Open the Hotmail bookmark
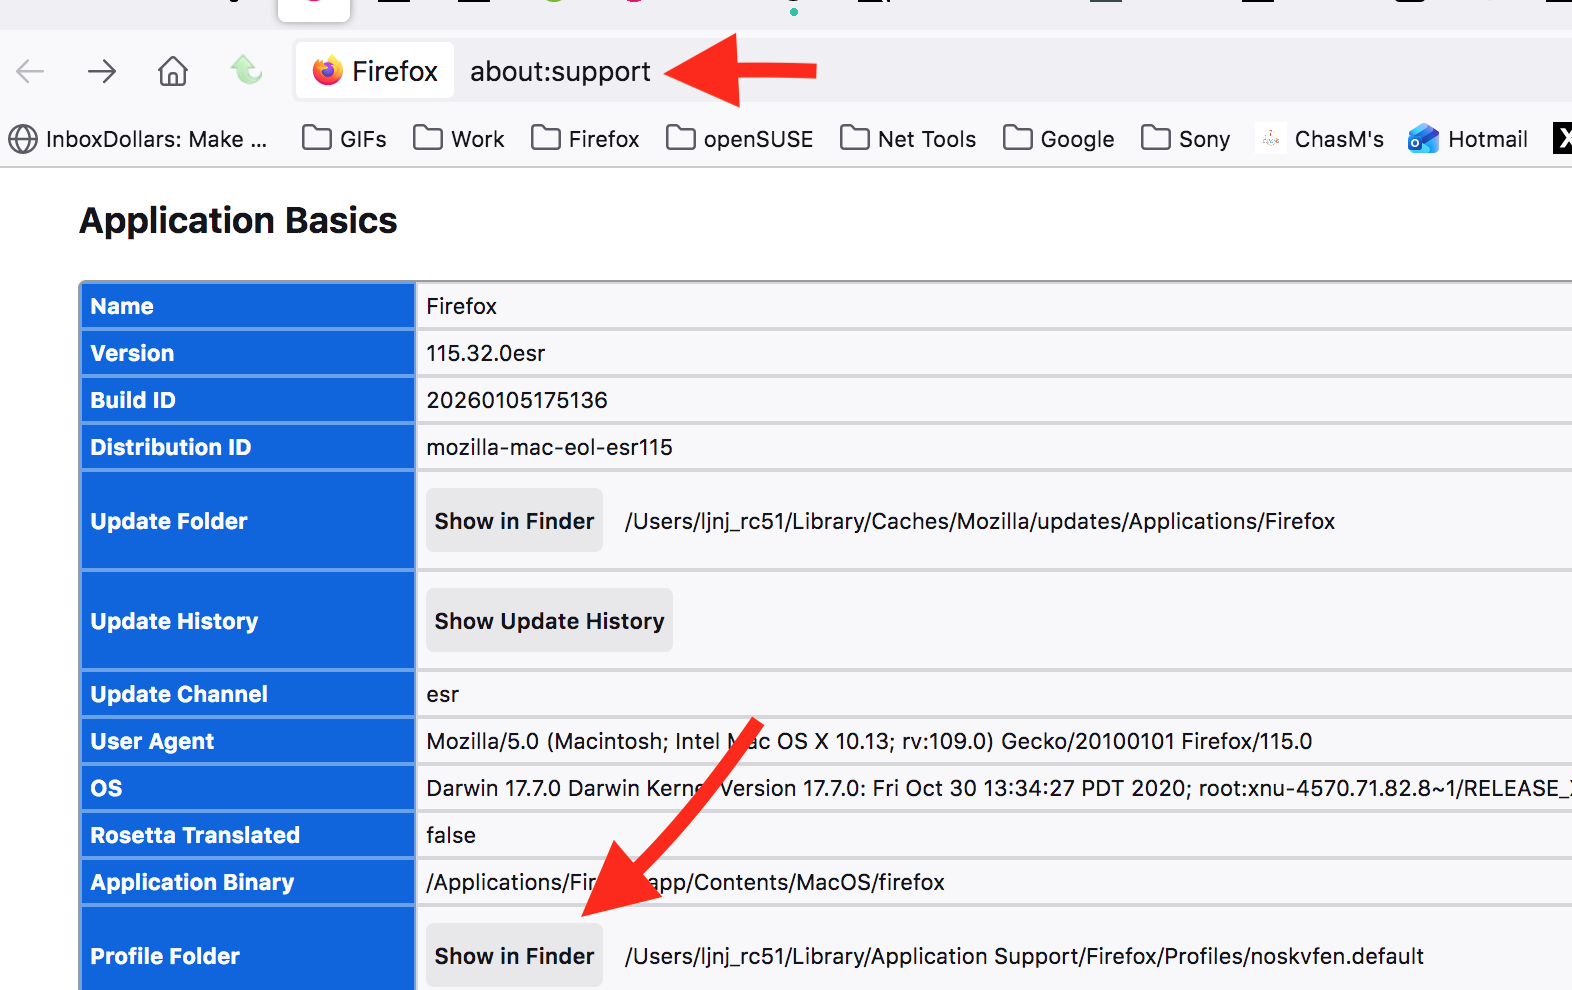Image resolution: width=1572 pixels, height=990 pixels. coord(1468,139)
